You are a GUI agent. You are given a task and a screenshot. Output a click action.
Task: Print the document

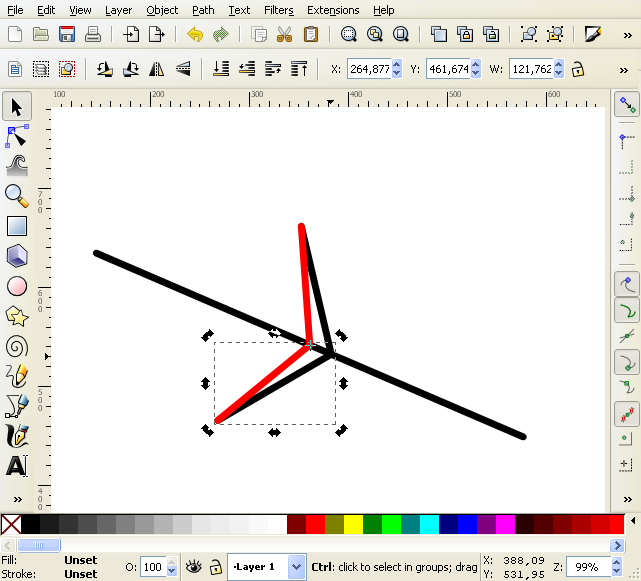(93, 34)
